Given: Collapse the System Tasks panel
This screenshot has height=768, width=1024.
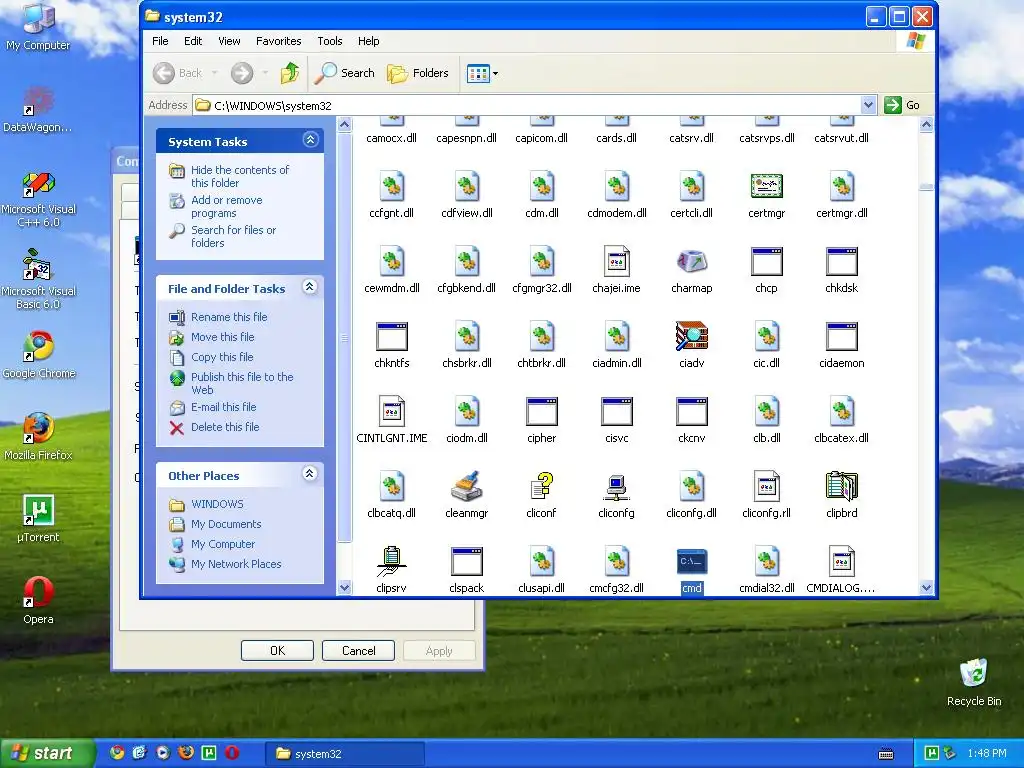Looking at the screenshot, I should click(x=310, y=139).
